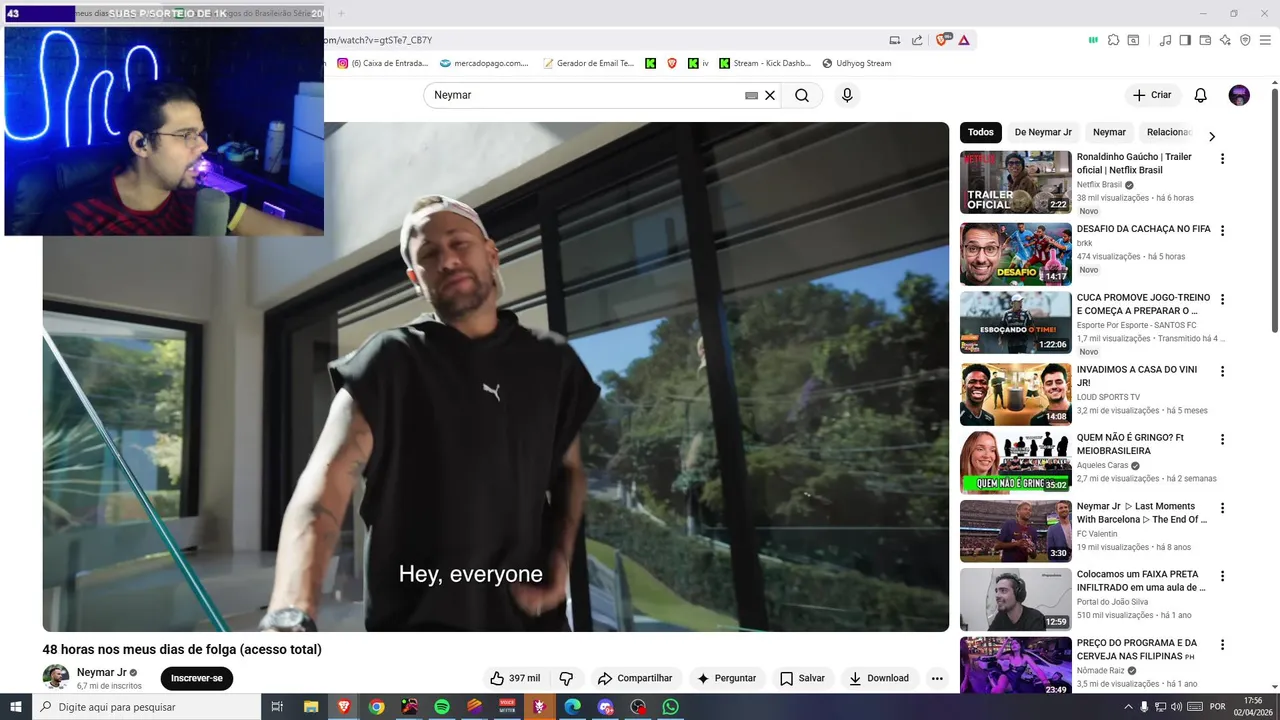Click the video player to pause
Image resolution: width=1280 pixels, height=720 pixels.
click(x=496, y=376)
